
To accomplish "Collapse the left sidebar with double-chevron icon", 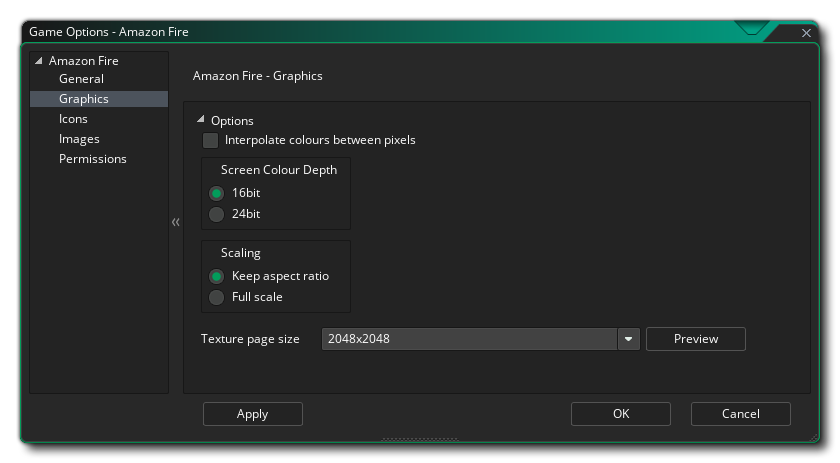I will click(176, 222).
